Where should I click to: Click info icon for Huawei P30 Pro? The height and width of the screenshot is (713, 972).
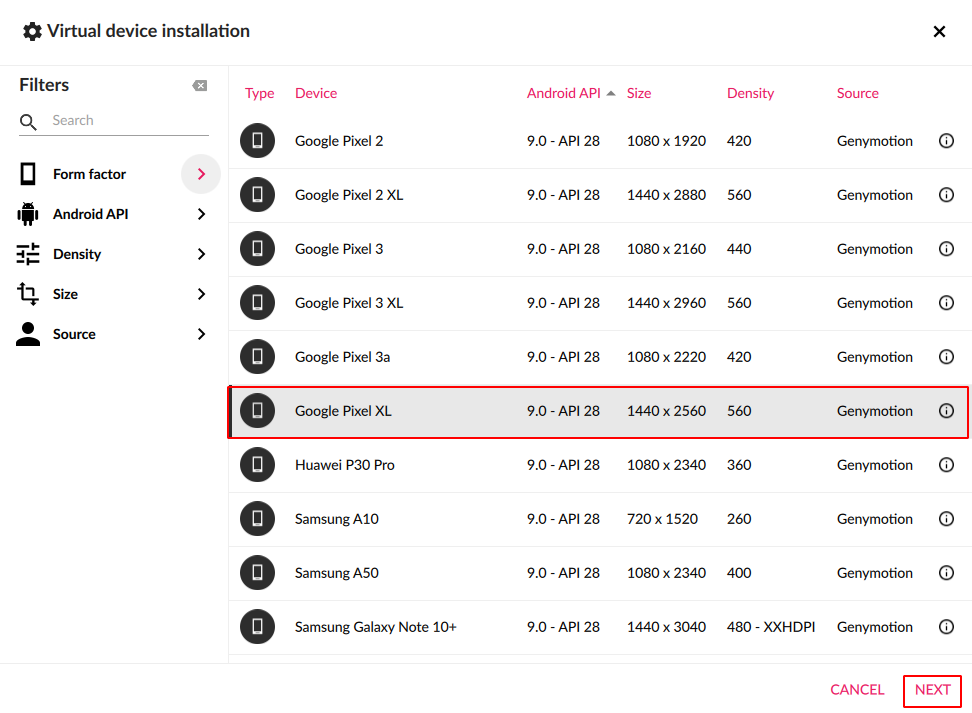pos(946,464)
